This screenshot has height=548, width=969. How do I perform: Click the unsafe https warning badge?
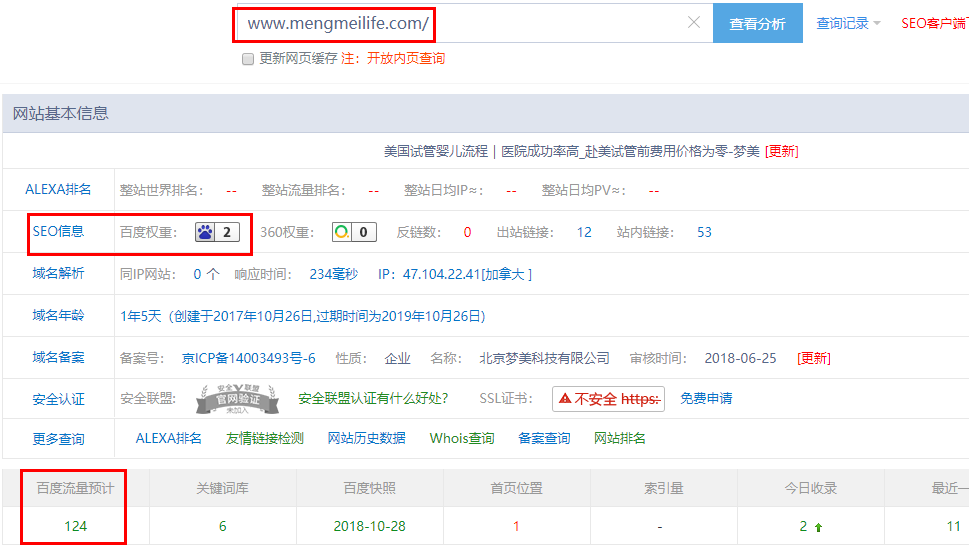608,399
